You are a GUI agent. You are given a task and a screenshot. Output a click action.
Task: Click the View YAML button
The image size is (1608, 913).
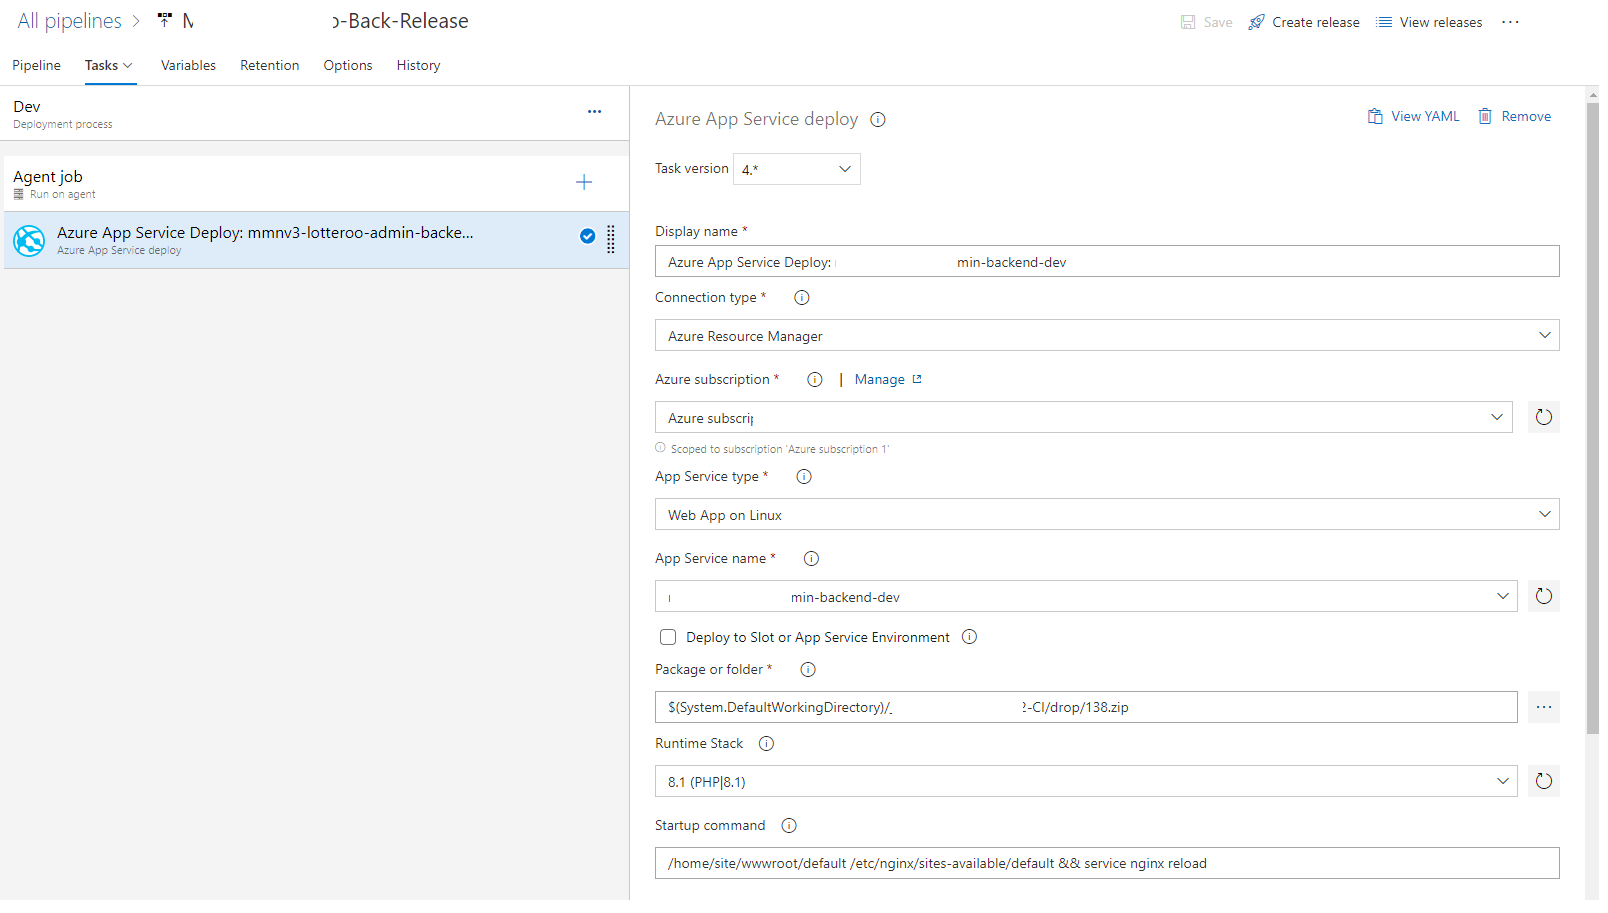[x=1414, y=116]
